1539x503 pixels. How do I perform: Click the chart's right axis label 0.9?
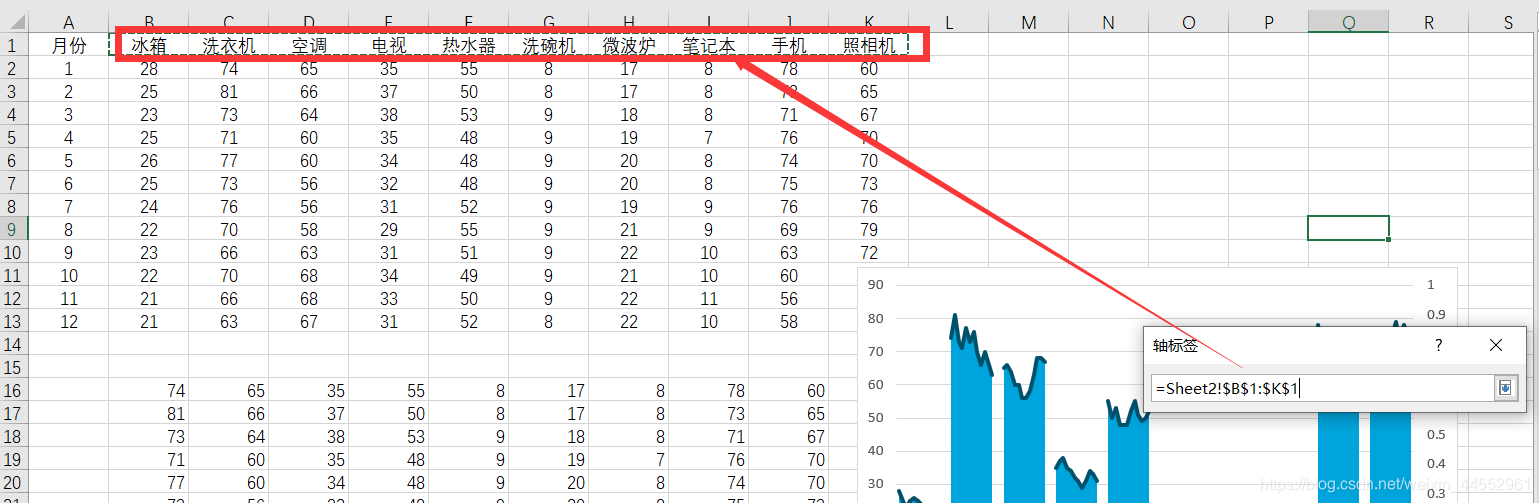pyautogui.click(x=1436, y=314)
